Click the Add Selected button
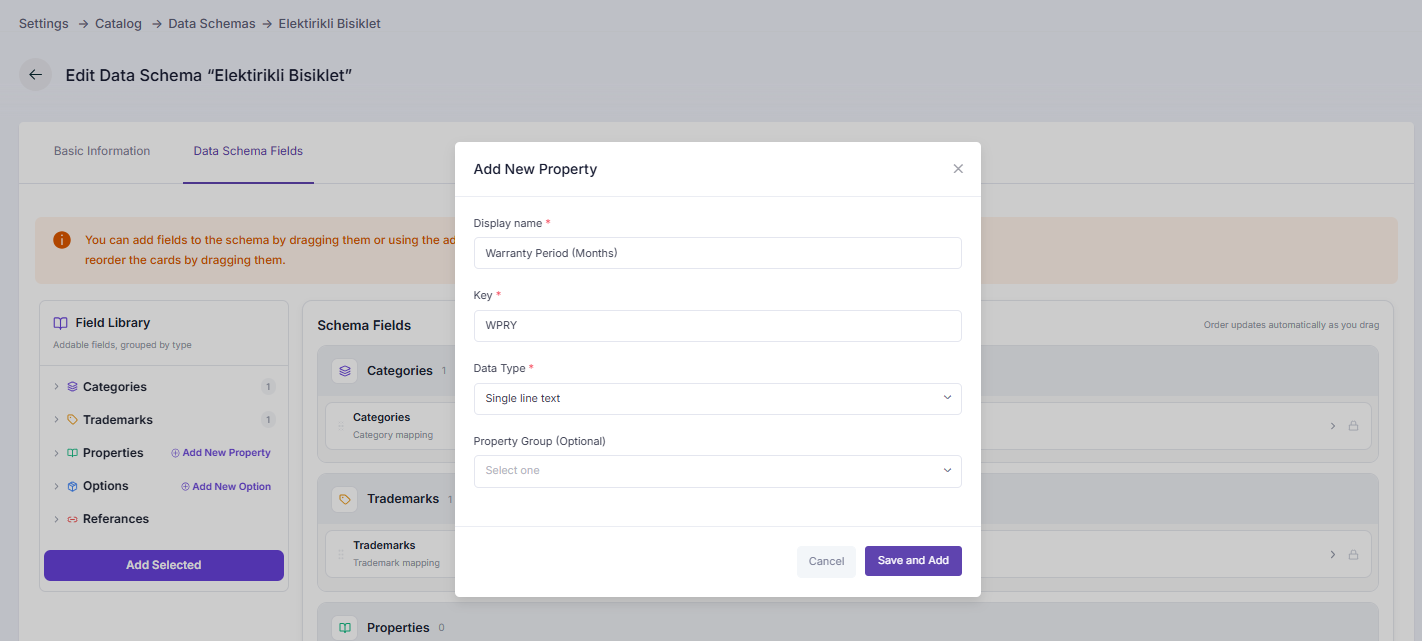 164,565
